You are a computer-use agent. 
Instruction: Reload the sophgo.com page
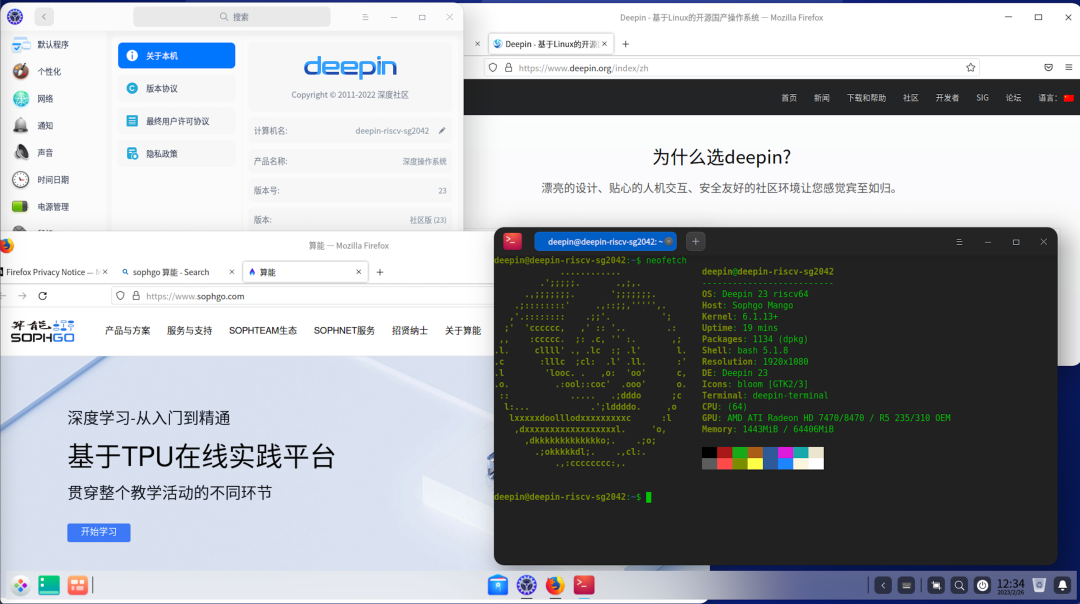coord(43,295)
